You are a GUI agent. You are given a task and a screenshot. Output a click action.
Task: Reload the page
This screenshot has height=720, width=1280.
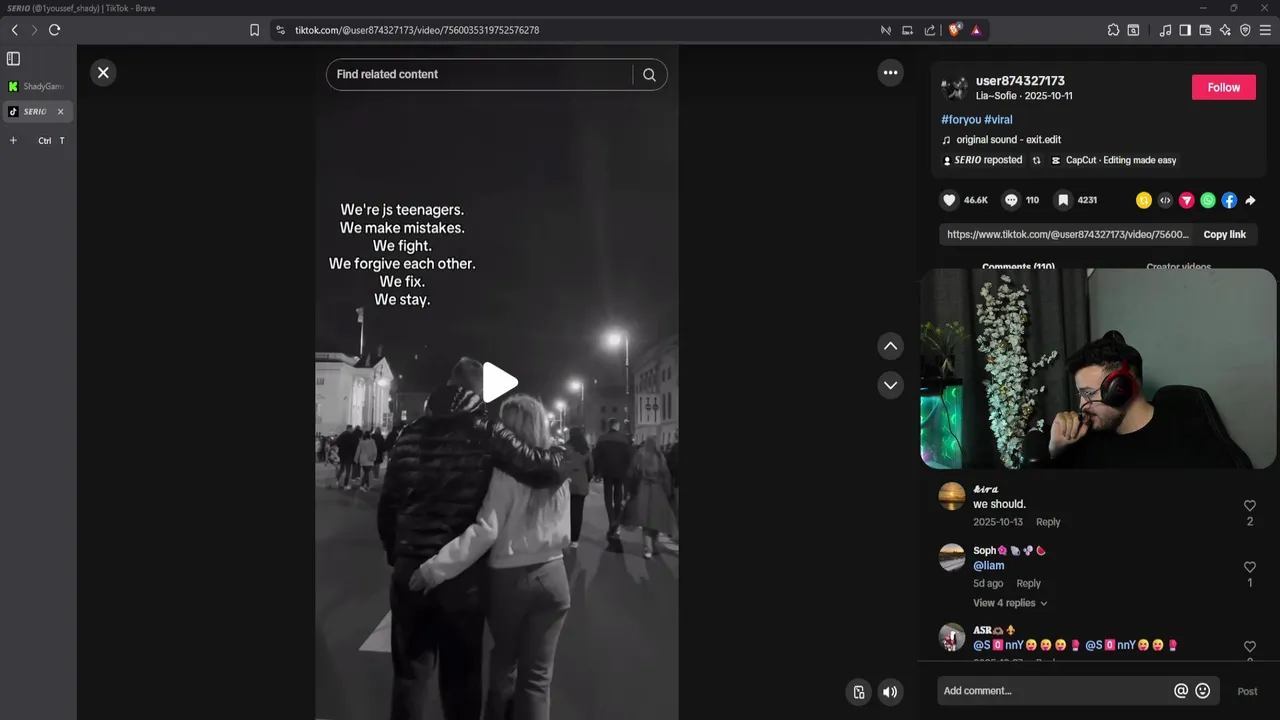pyautogui.click(x=54, y=30)
